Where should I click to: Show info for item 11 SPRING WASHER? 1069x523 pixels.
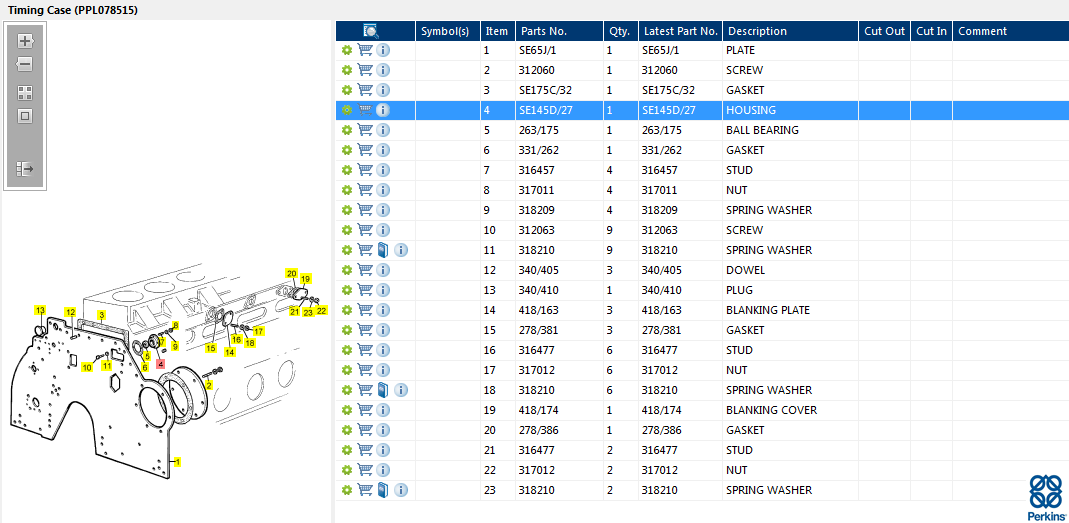coord(401,250)
